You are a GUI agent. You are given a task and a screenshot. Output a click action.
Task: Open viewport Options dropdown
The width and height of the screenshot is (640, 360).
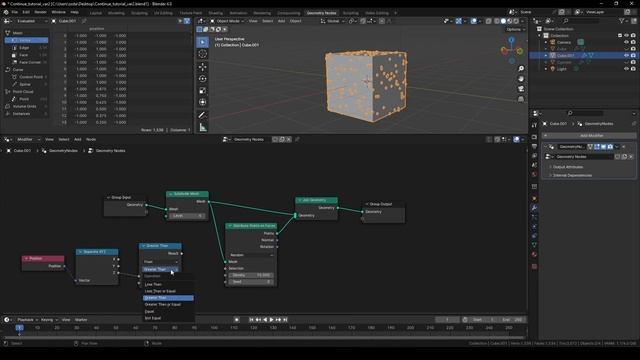pyautogui.click(x=515, y=29)
